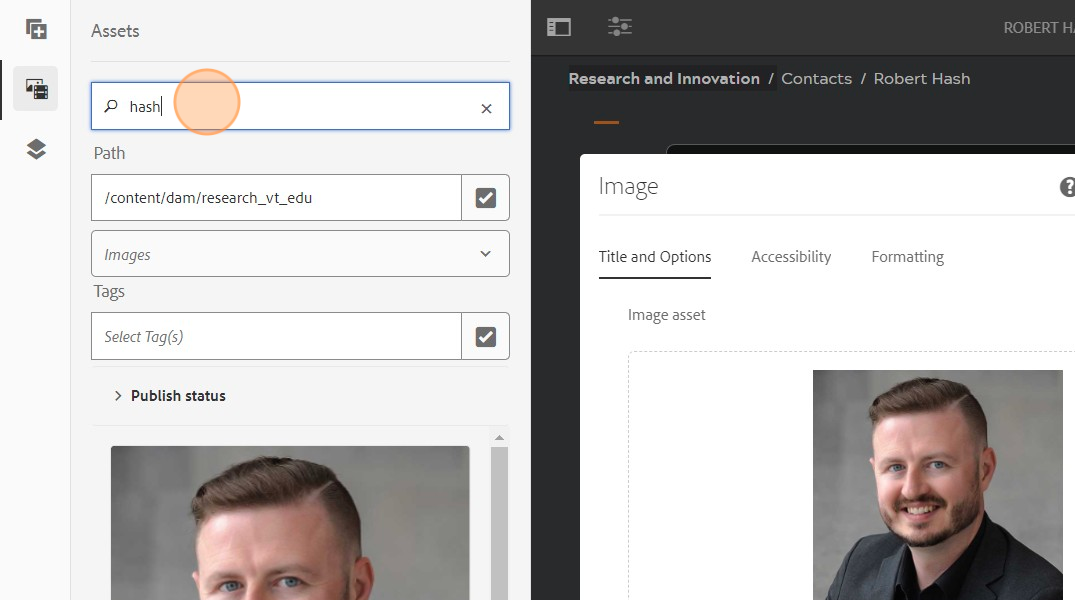Screen dimensions: 1075x600
Task: Select the Assets side panel icon
Action: click(x=36, y=88)
